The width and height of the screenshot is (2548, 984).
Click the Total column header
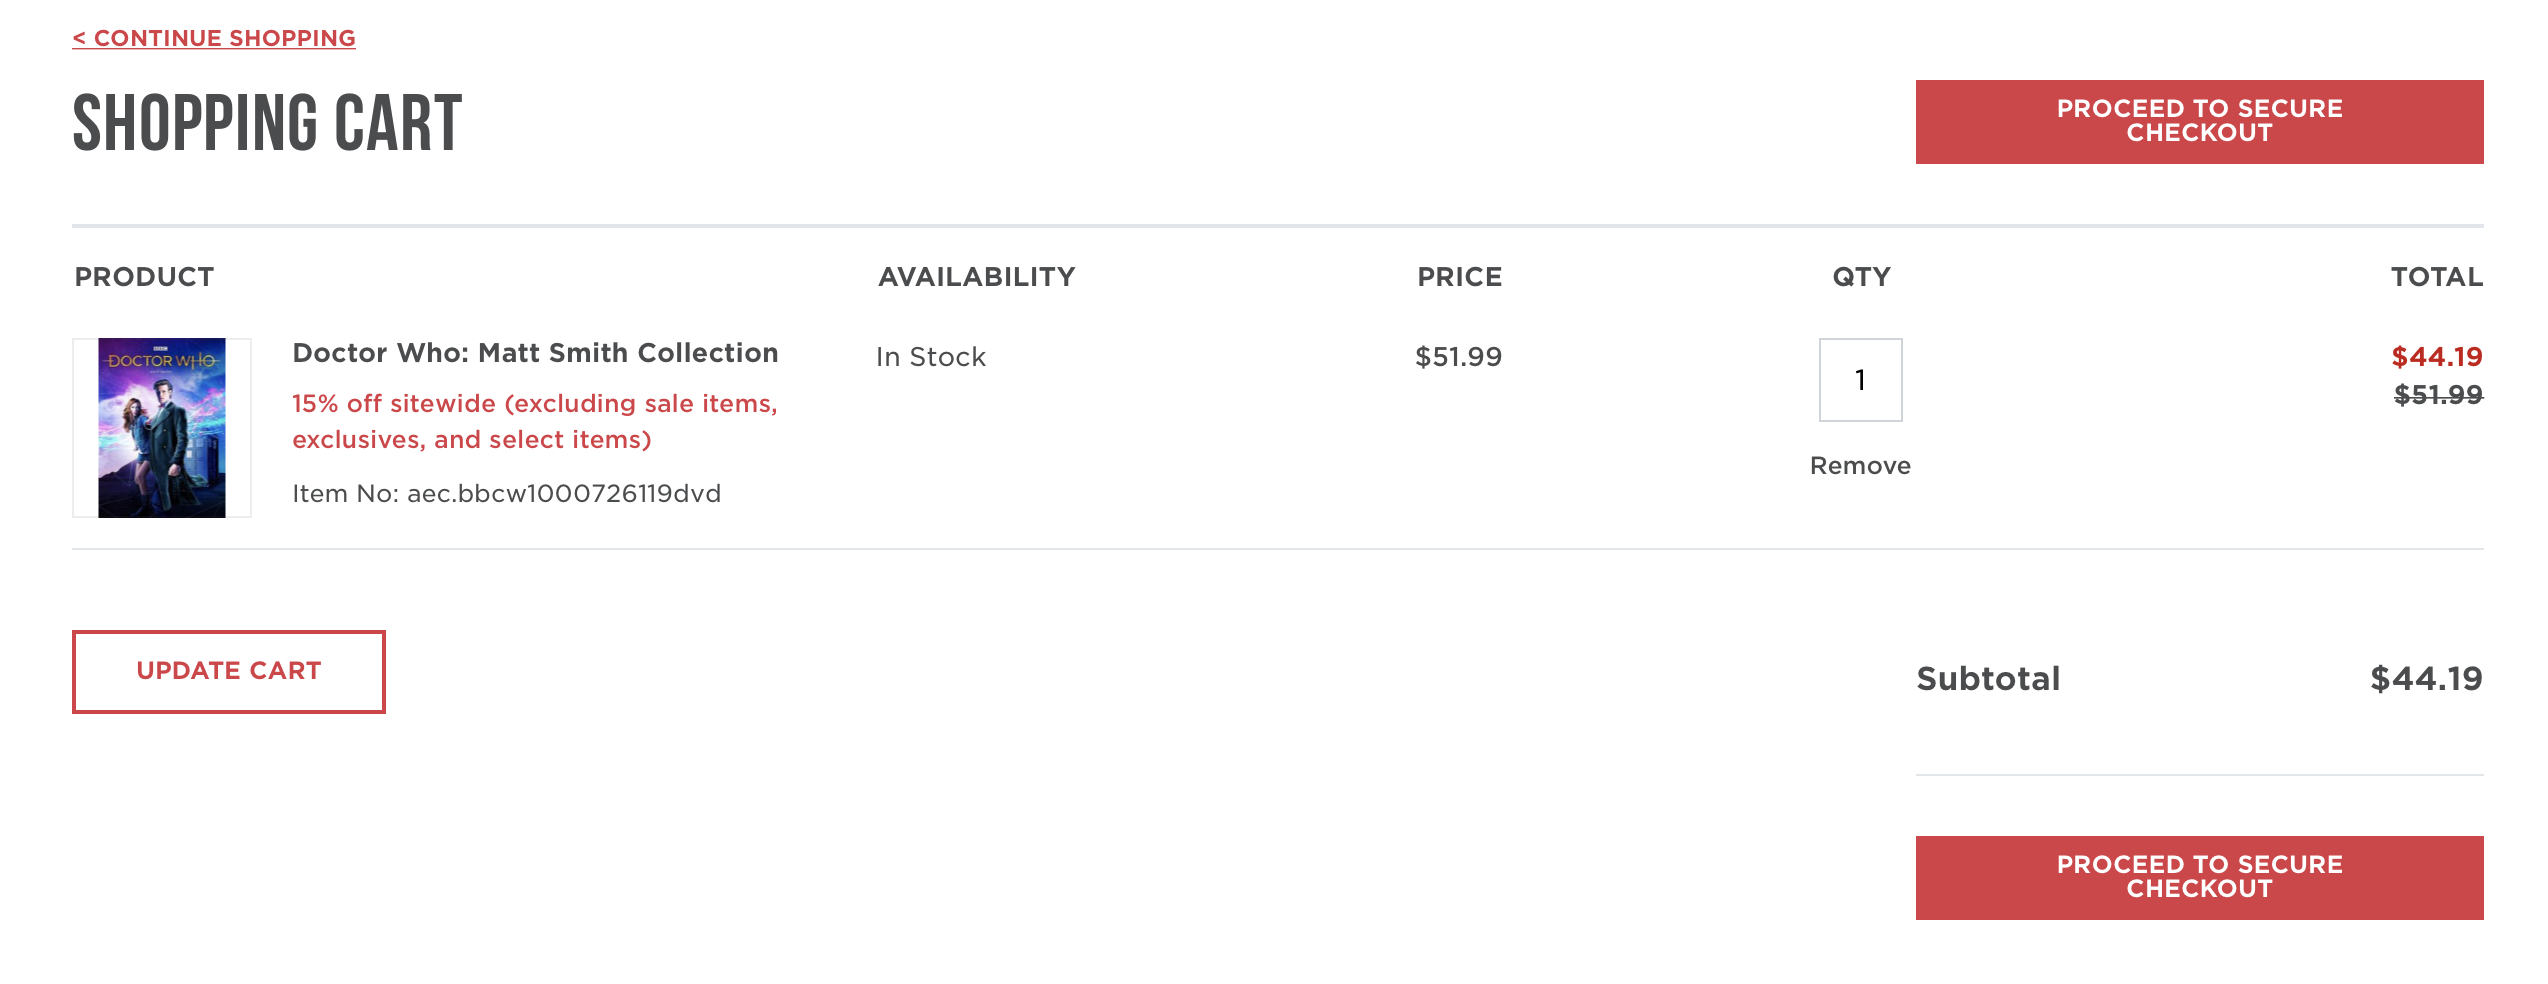point(2437,277)
